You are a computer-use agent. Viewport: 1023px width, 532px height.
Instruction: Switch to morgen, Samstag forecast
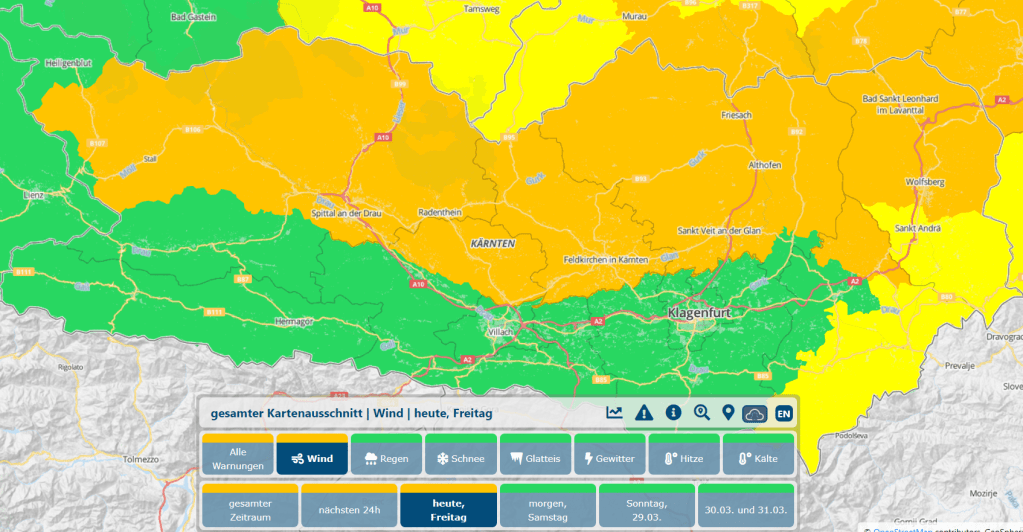pos(547,506)
